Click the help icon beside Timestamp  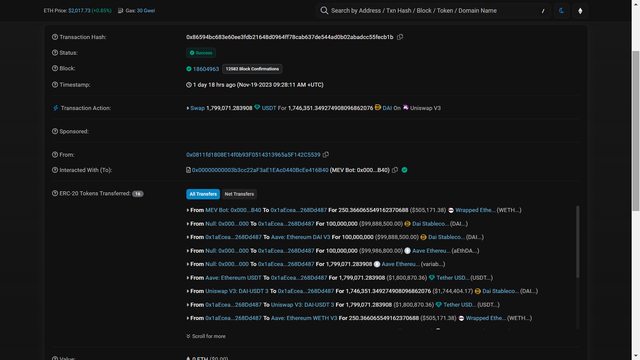tap(55, 85)
